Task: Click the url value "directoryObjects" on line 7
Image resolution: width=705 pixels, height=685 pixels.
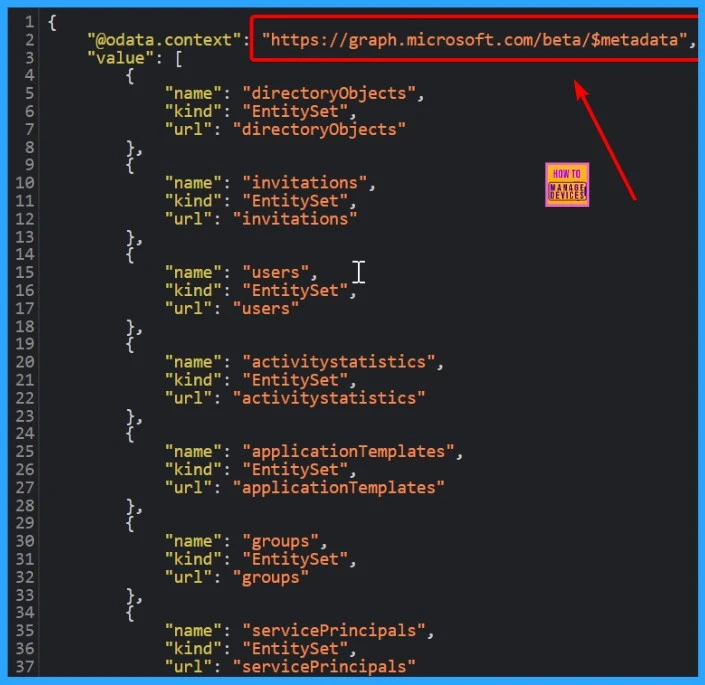Action: (x=319, y=129)
